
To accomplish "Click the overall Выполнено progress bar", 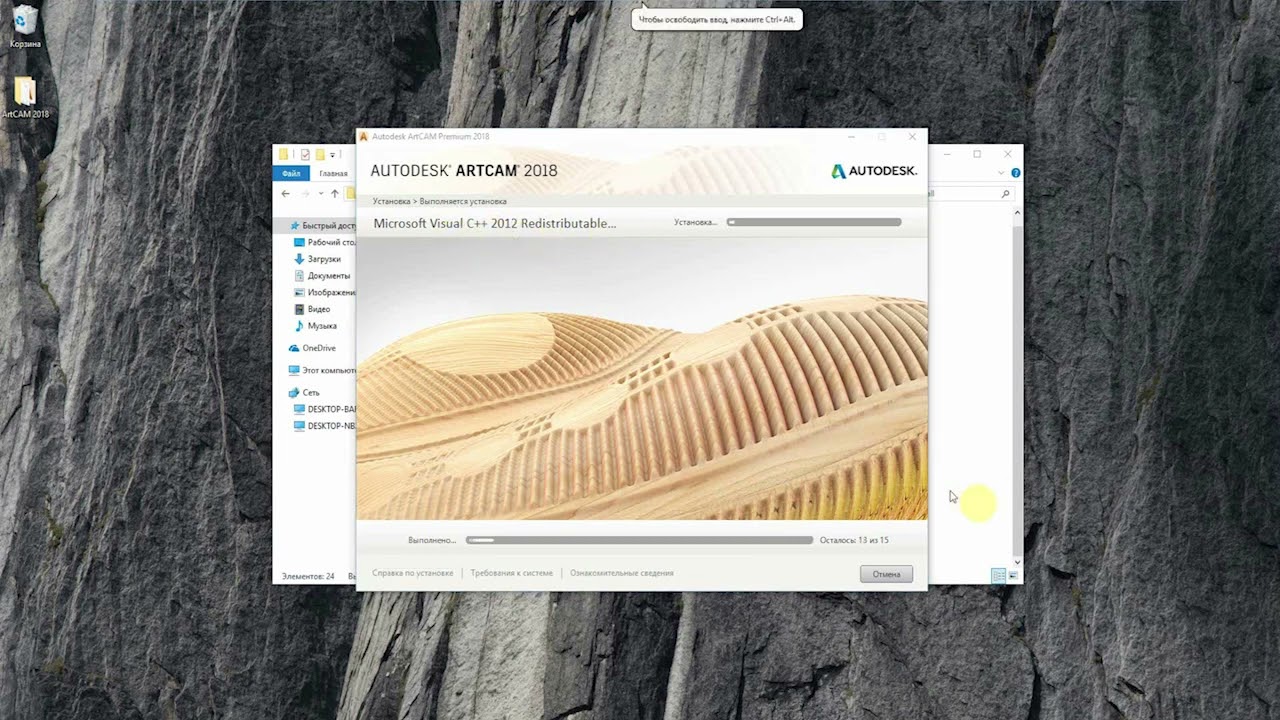I will 640,540.
